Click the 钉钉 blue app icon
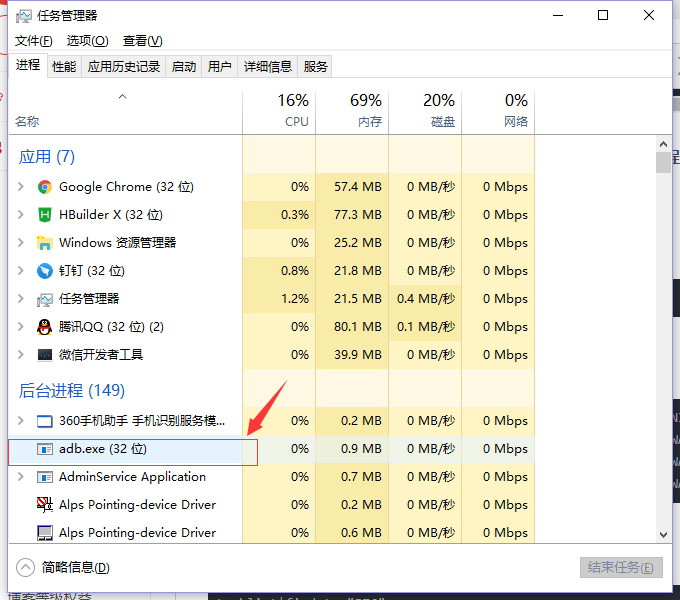The width and height of the screenshot is (680, 600). (45, 271)
